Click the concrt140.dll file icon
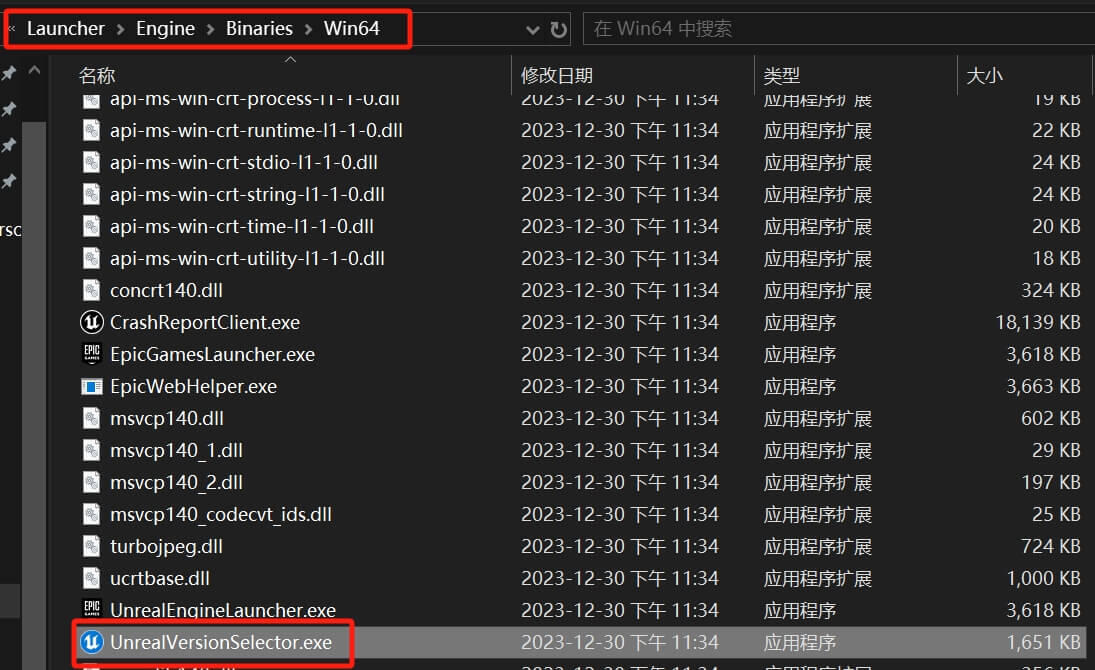 [x=91, y=290]
